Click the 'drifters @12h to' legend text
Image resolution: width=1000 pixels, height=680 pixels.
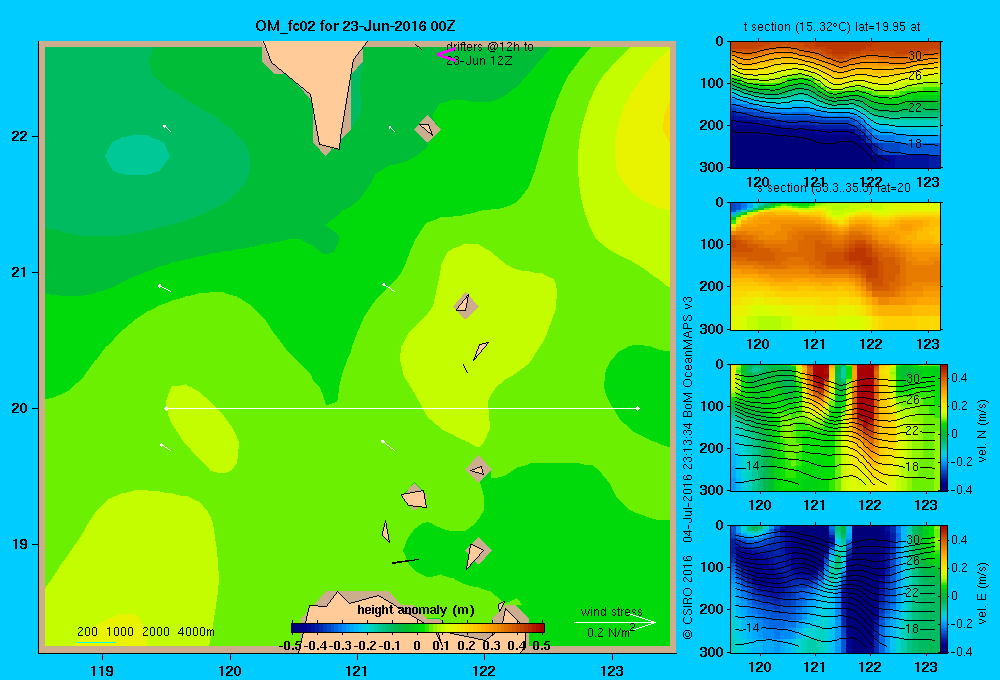tap(490, 47)
